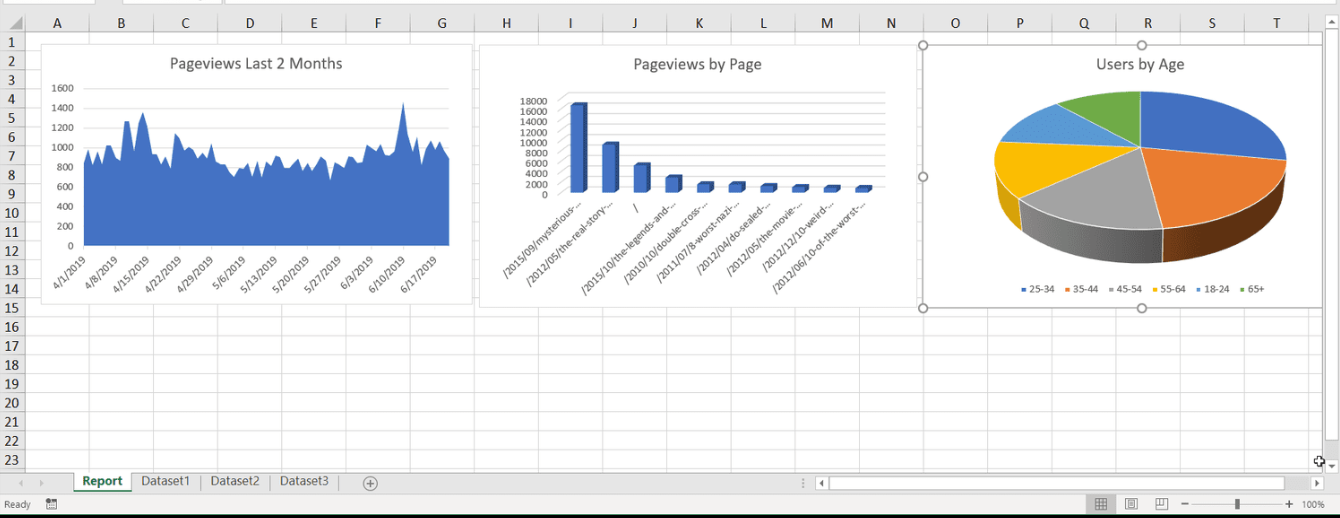
Task: Click the 6/17/2019 date axis label
Action: [418, 274]
